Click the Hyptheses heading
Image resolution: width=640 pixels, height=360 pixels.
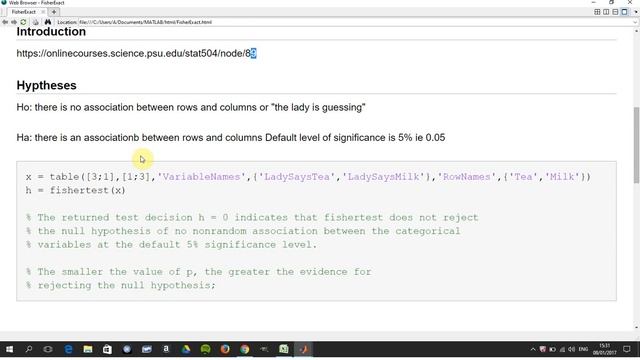[x=47, y=85]
